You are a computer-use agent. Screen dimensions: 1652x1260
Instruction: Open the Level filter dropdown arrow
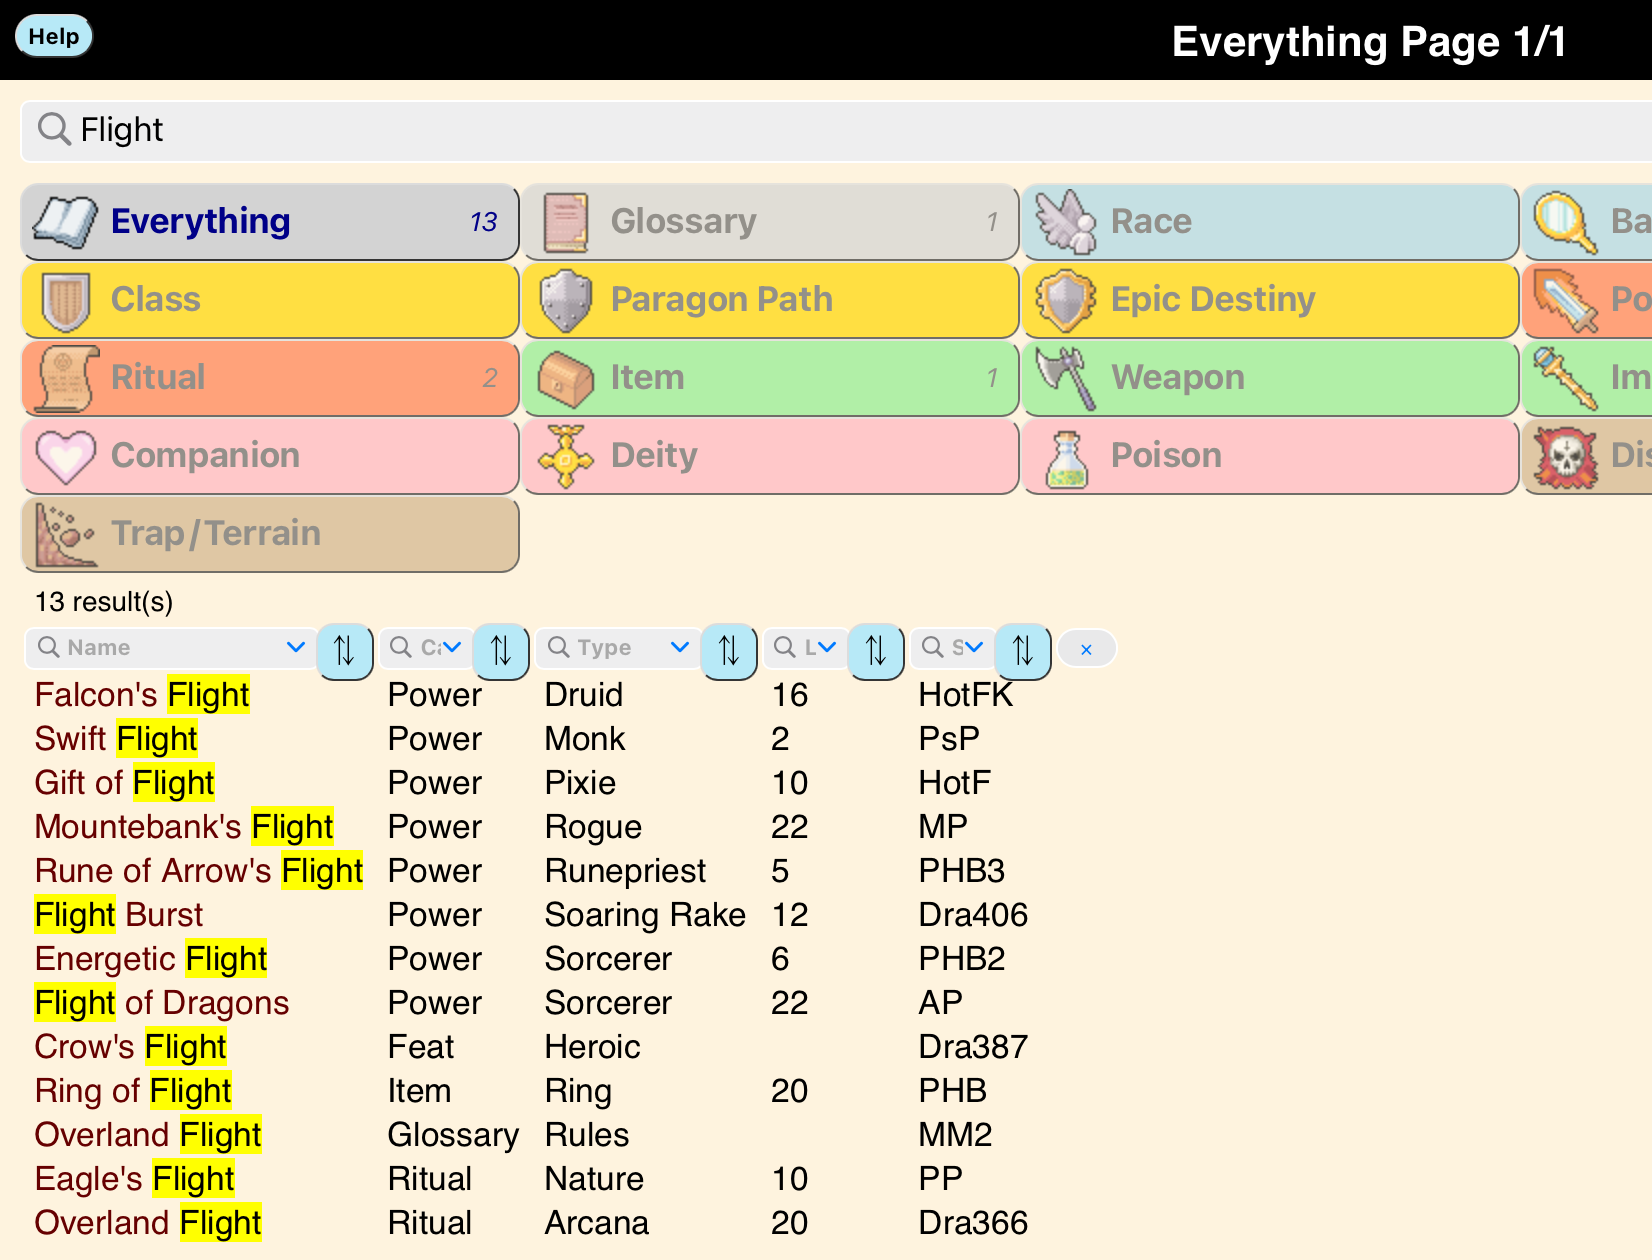(x=827, y=647)
